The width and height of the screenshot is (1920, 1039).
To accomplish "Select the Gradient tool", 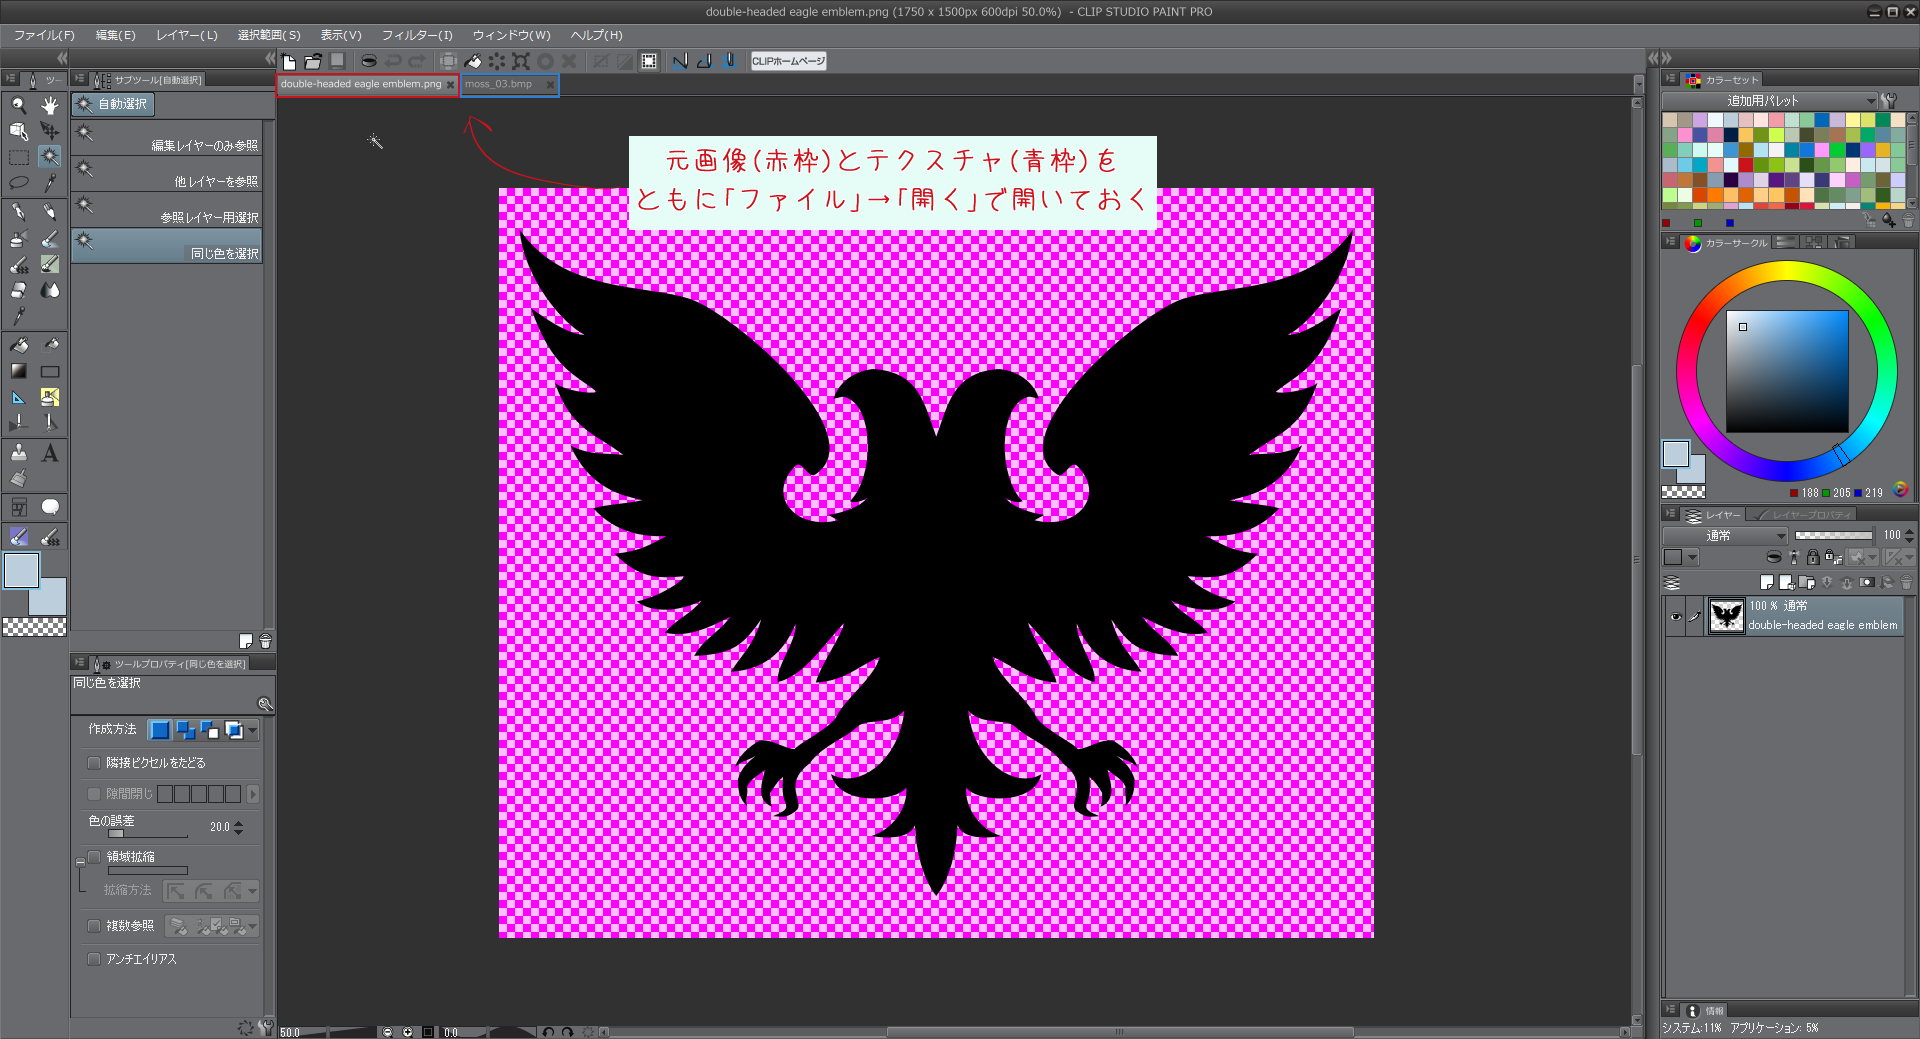I will pos(18,371).
